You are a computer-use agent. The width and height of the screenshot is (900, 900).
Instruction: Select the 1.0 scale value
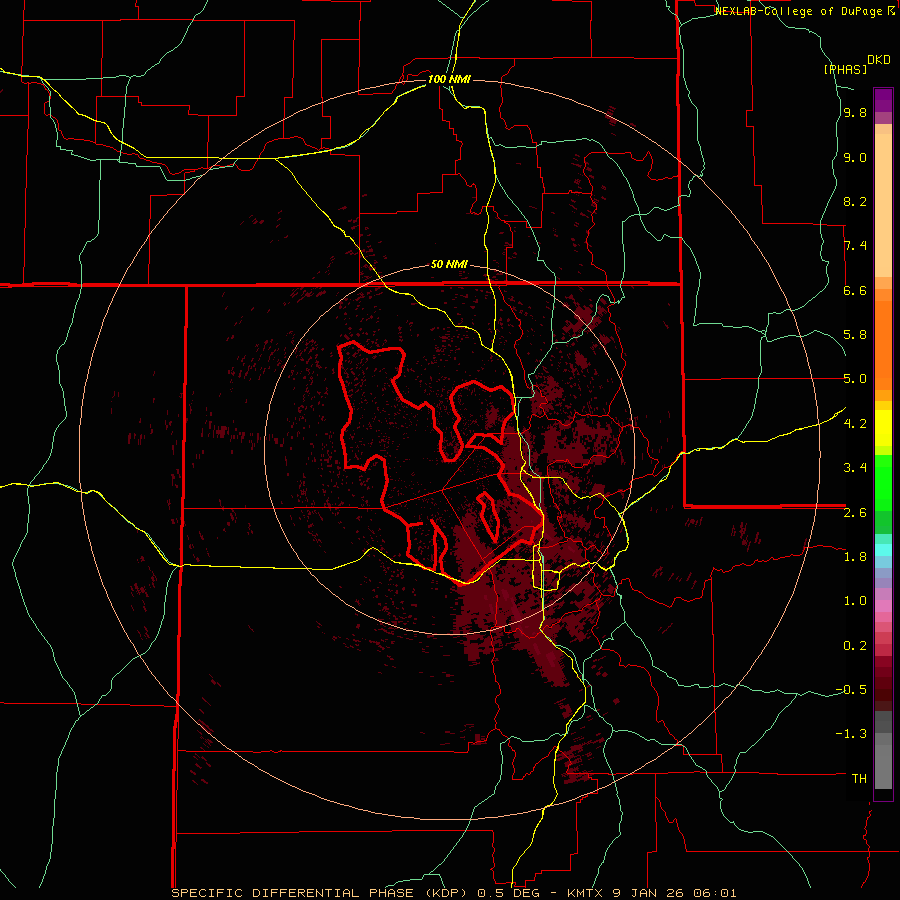point(855,600)
